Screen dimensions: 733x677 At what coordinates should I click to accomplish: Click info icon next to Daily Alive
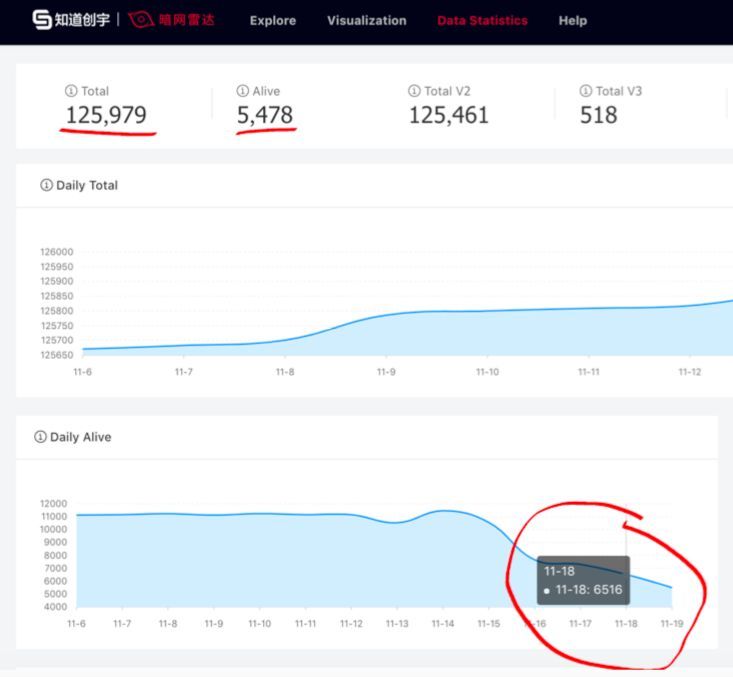[x=40, y=437]
